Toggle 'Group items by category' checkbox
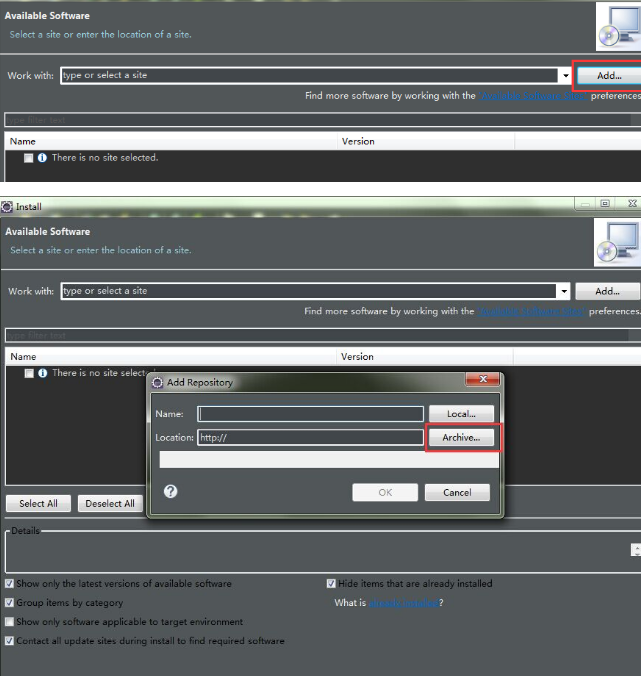Image resolution: width=641 pixels, height=676 pixels. click(x=10, y=603)
